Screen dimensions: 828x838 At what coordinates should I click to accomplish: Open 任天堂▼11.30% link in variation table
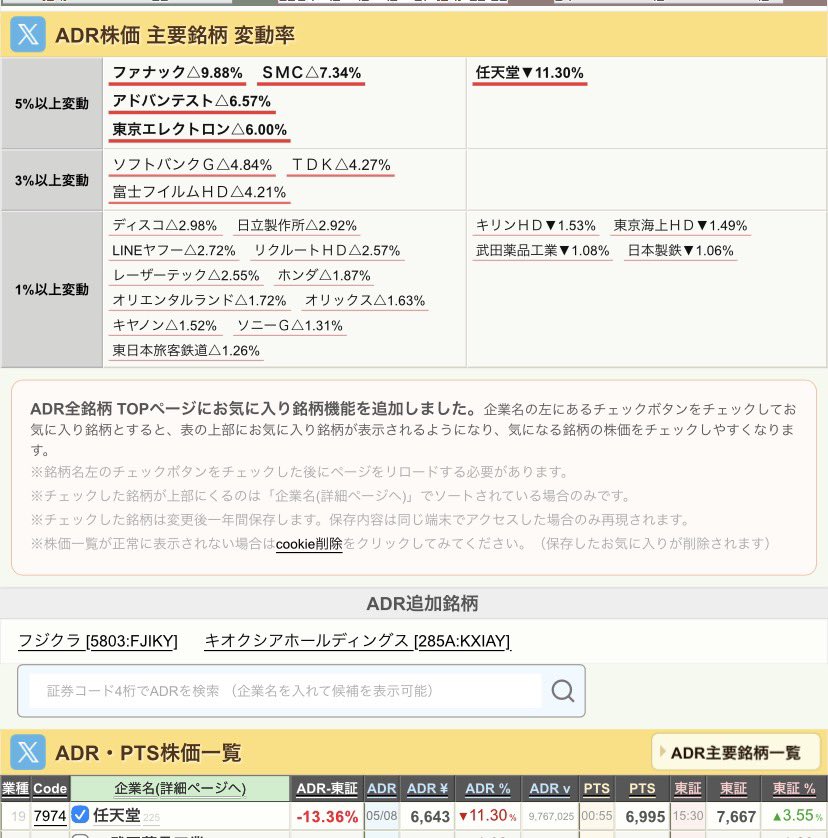click(529, 72)
